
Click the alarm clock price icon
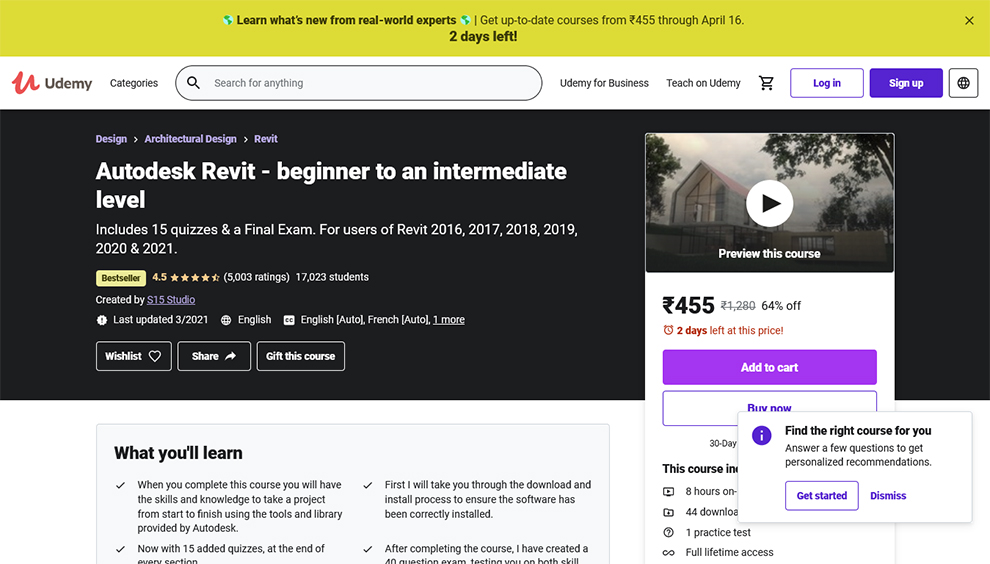668,330
